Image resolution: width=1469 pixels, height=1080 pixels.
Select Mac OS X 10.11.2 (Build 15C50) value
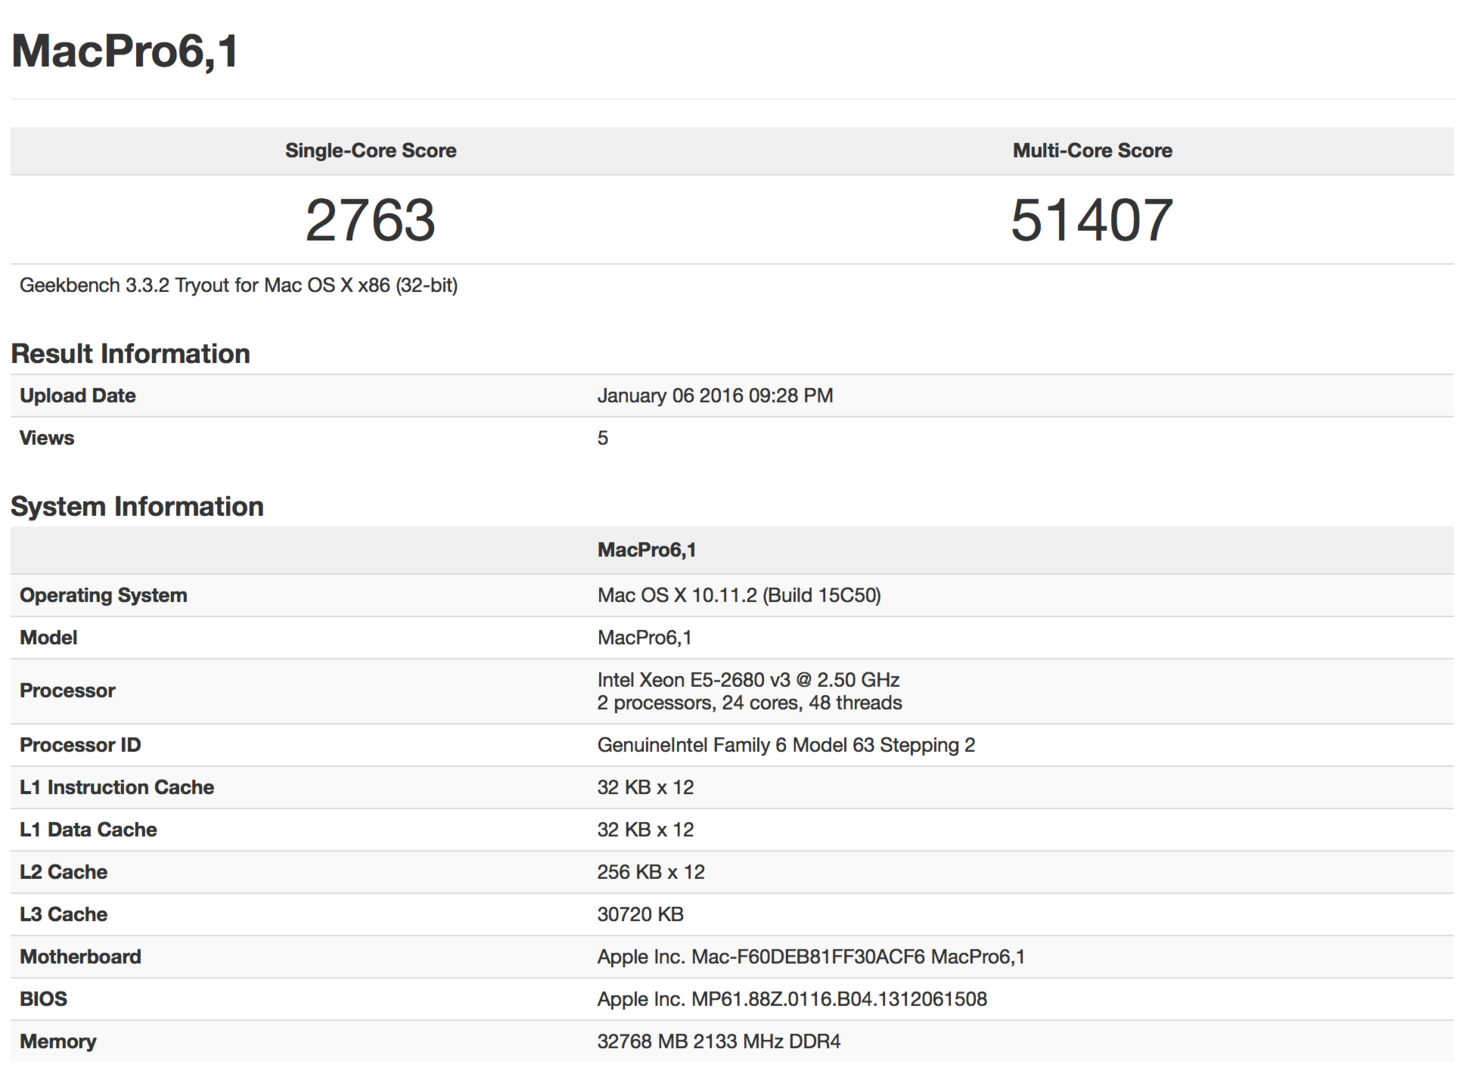point(739,596)
